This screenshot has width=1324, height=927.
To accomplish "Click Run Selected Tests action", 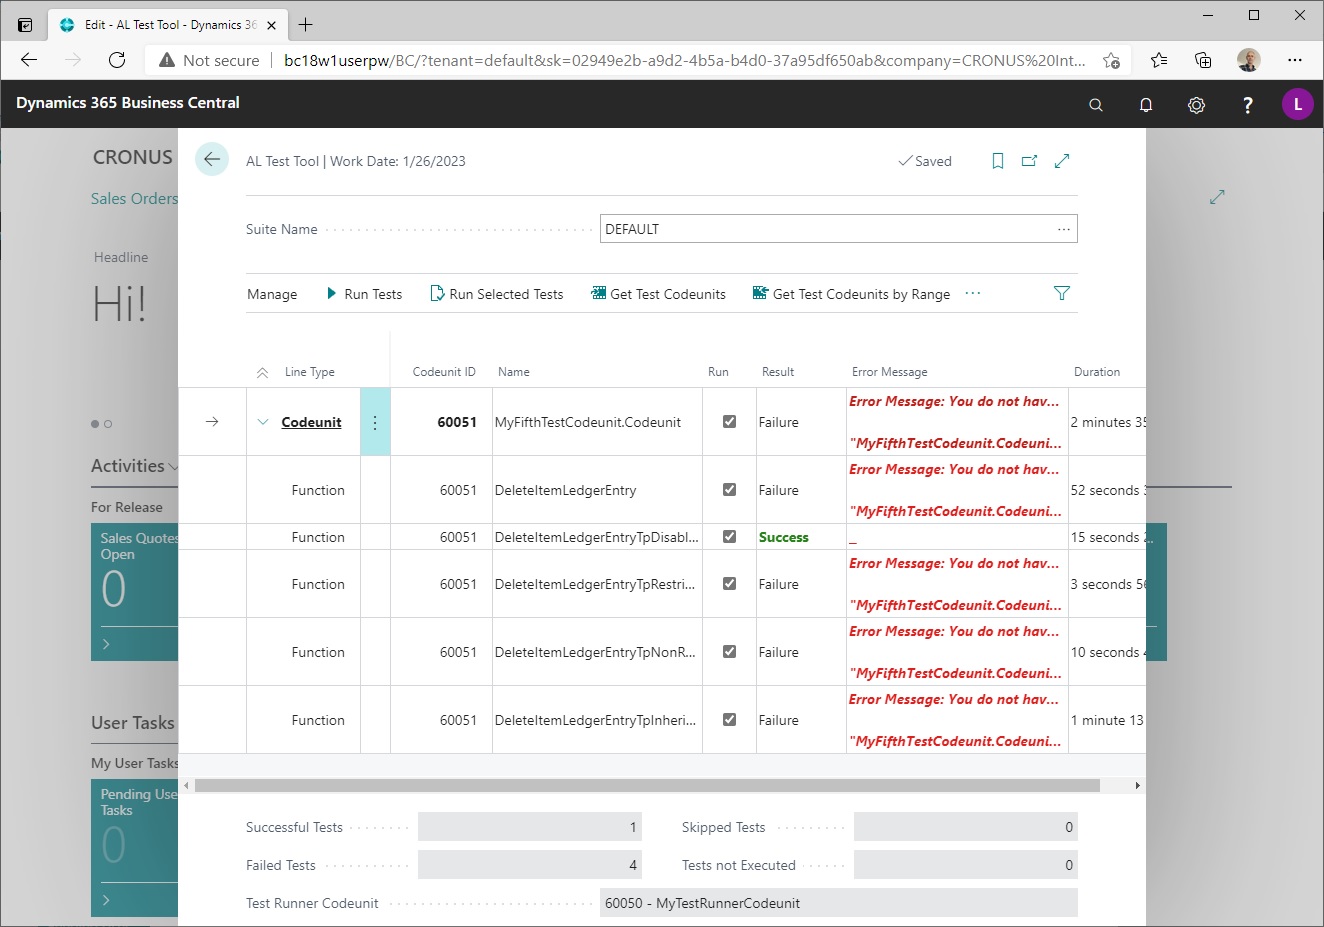I will pyautogui.click(x=497, y=294).
